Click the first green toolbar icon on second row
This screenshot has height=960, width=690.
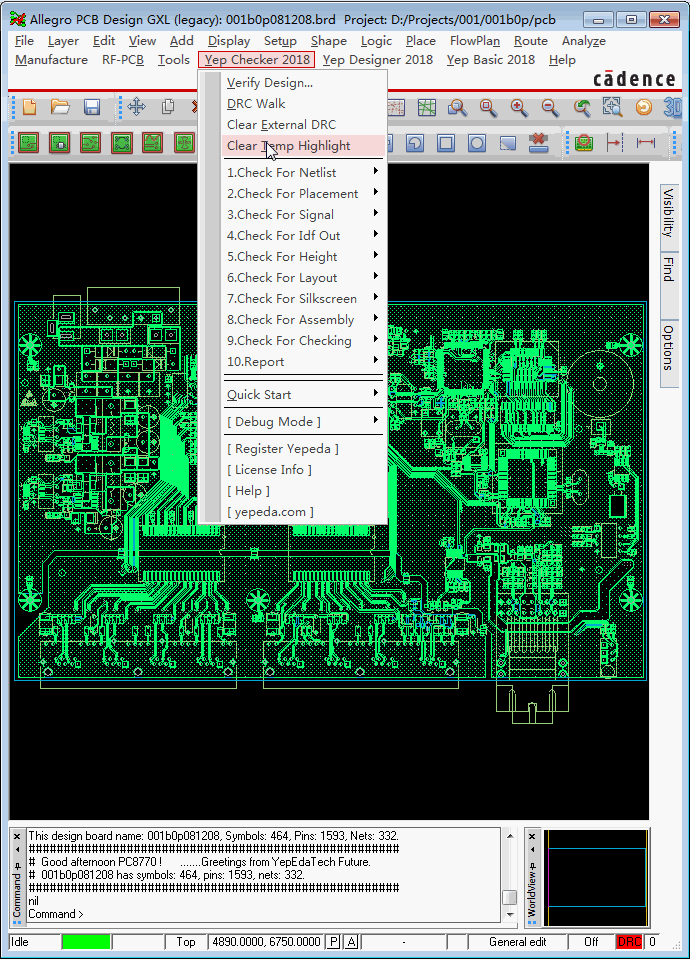(x=28, y=143)
